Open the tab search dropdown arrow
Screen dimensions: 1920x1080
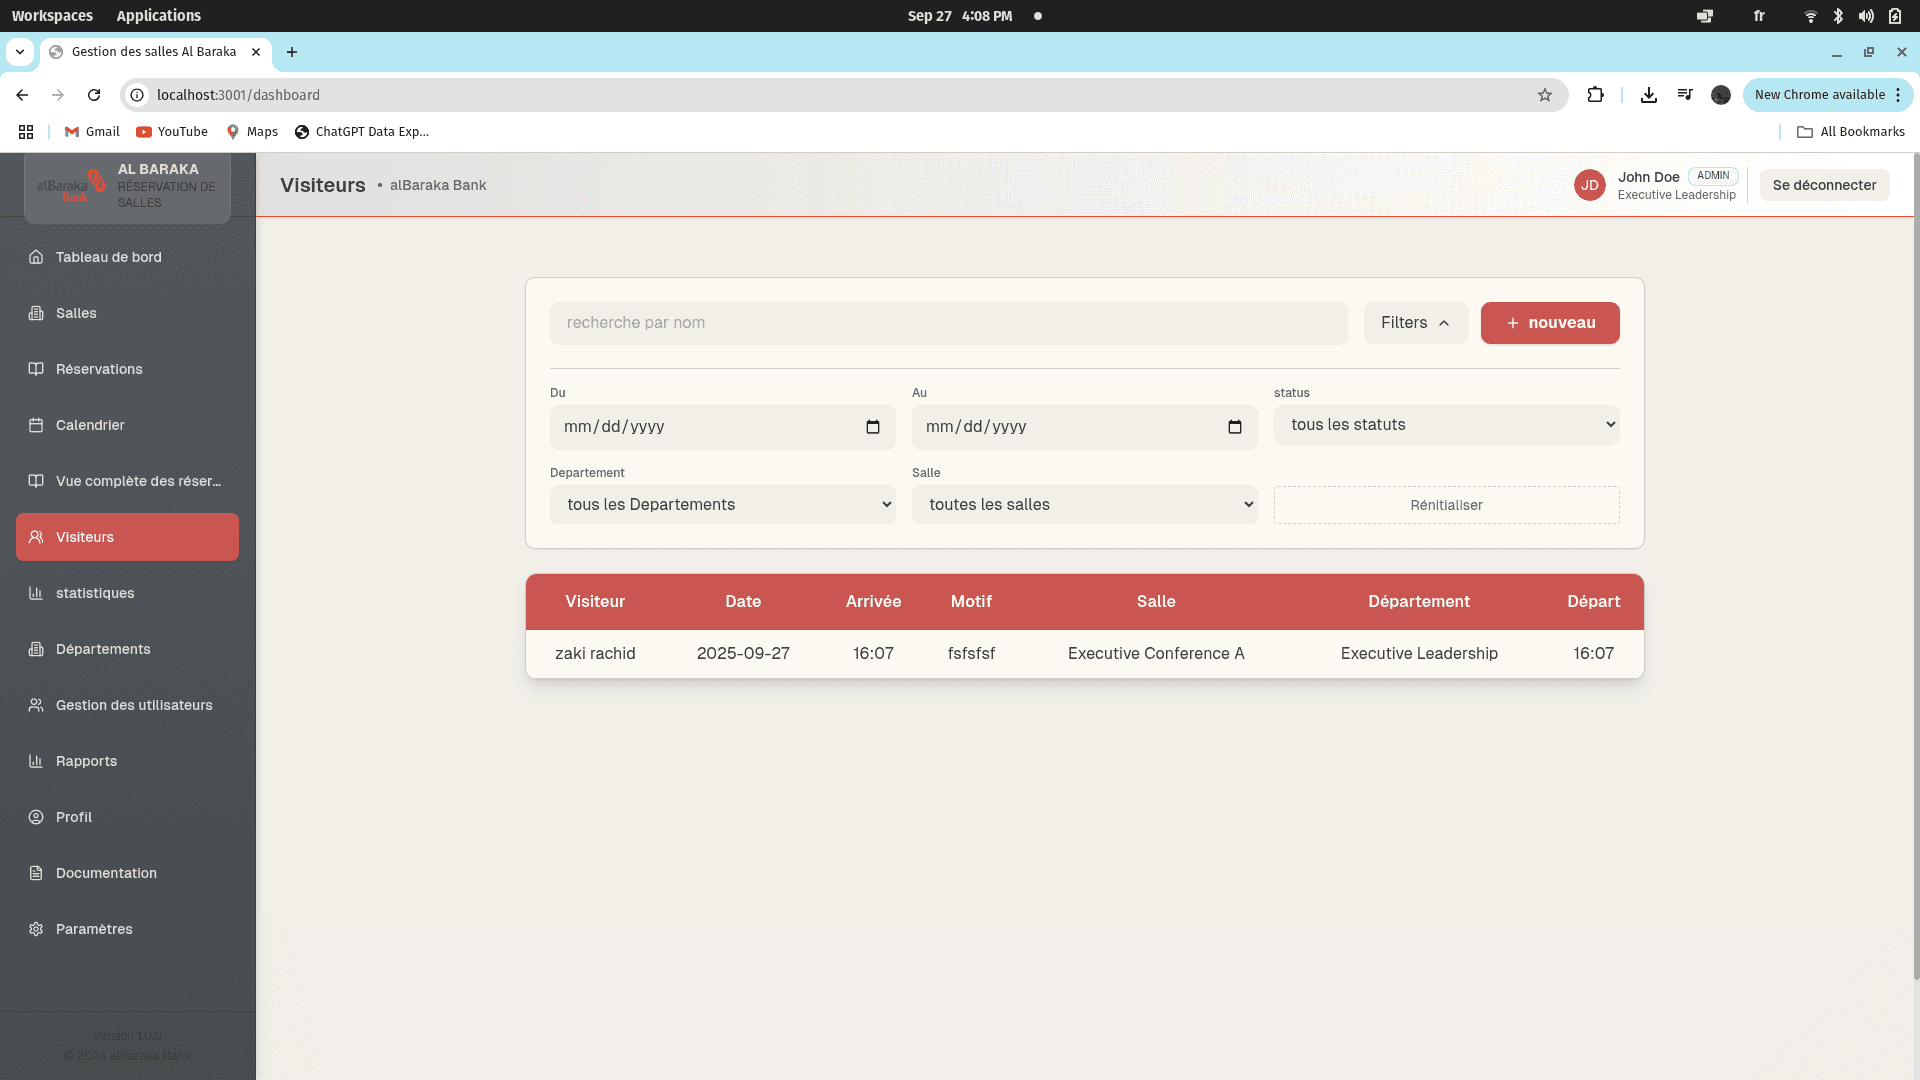pos(20,52)
